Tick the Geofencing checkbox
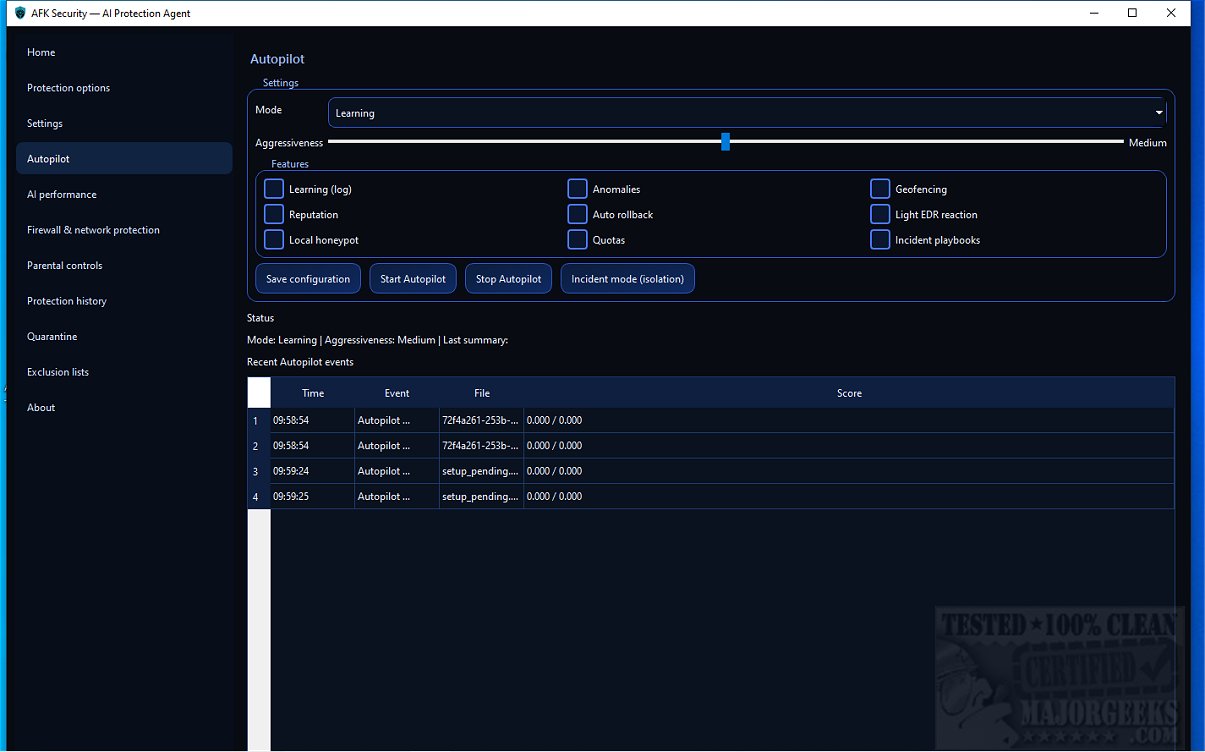The width and height of the screenshot is (1205, 752). click(880, 189)
